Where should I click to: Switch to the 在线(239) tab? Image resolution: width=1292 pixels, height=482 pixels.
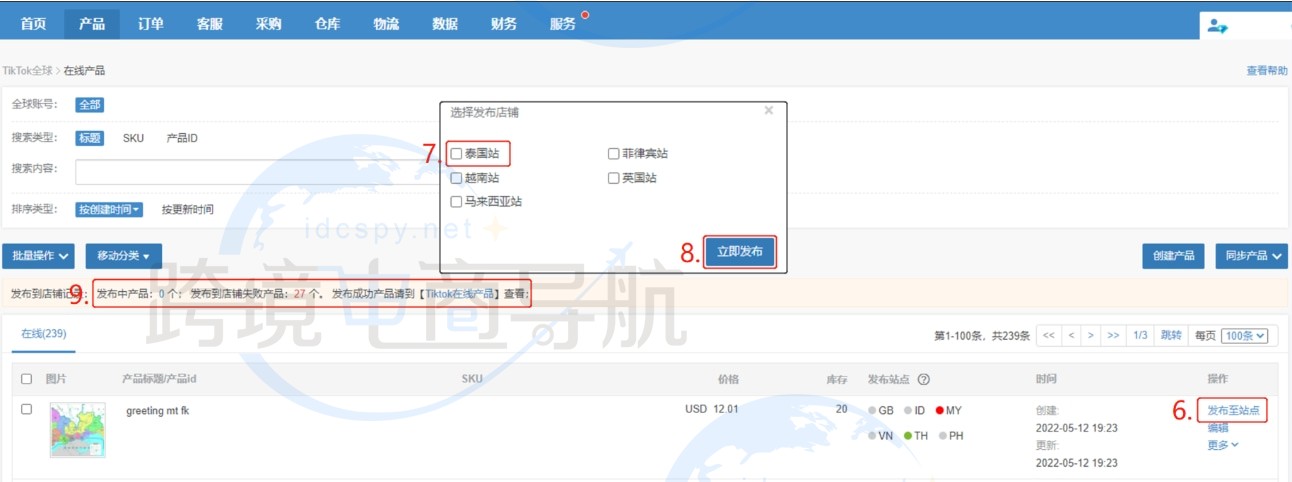pos(44,333)
